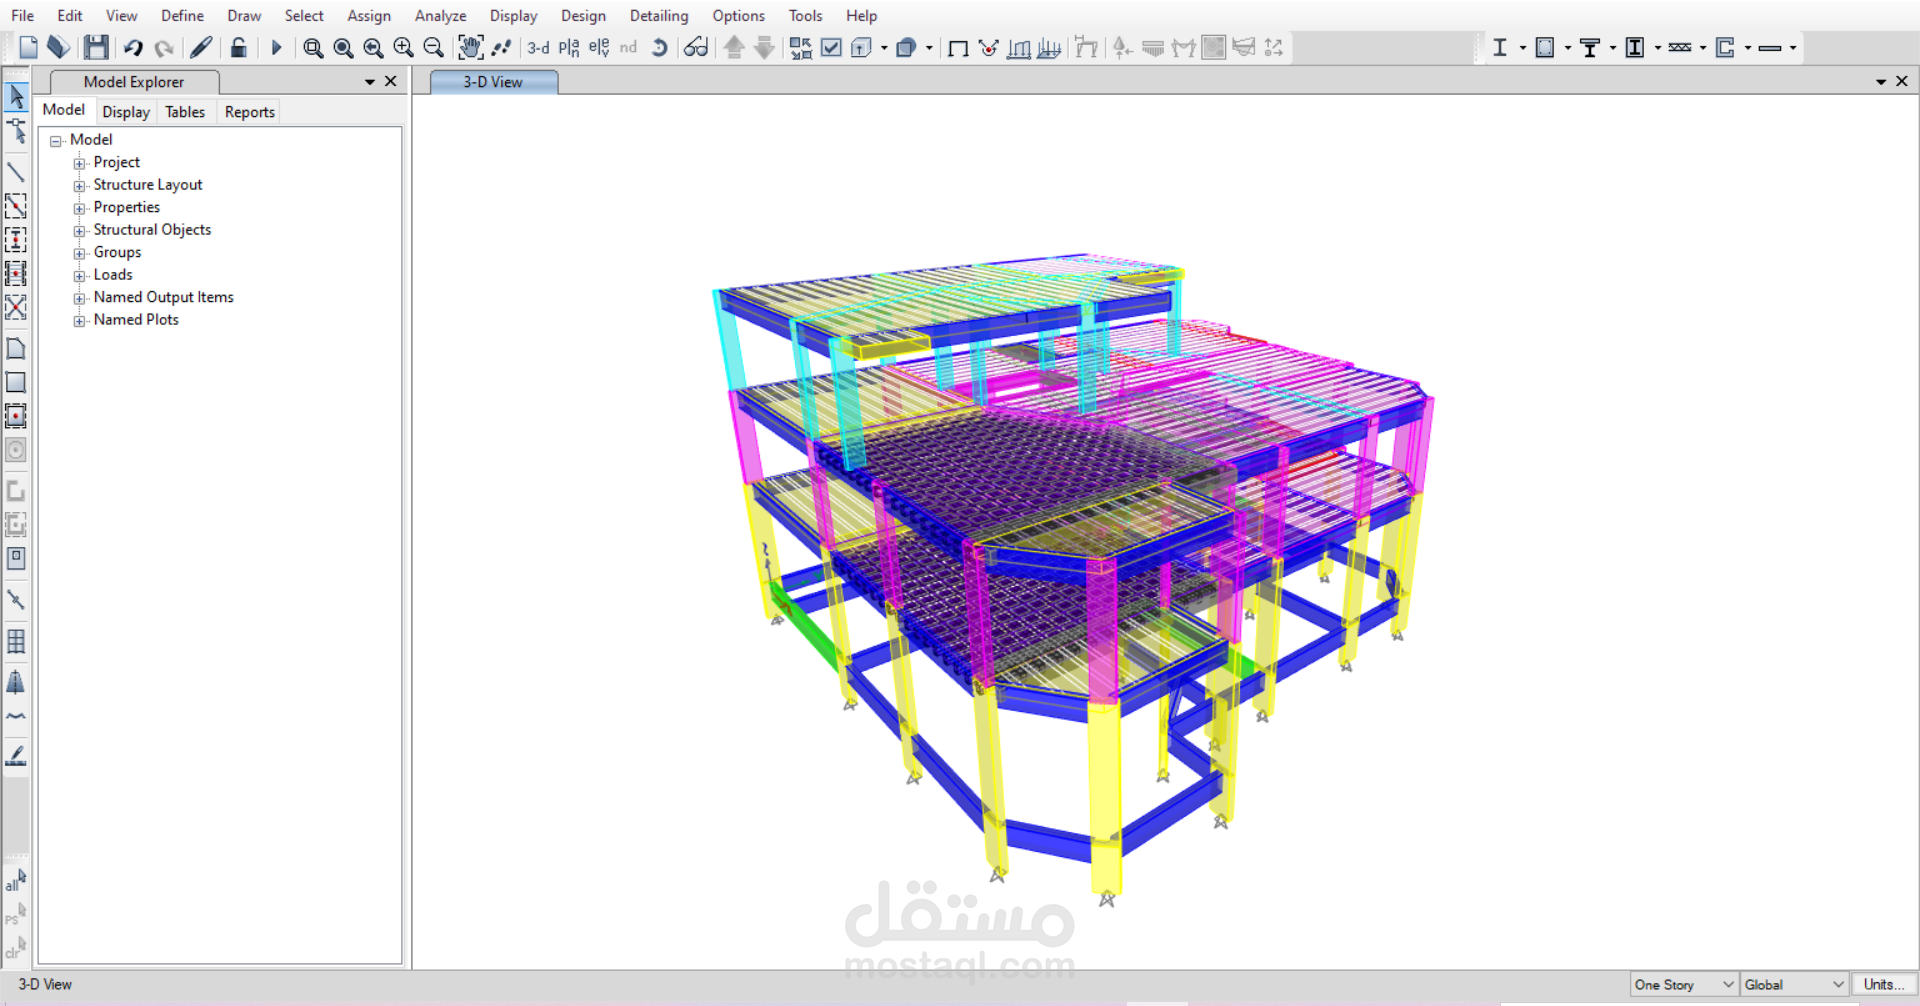Open the composite column design dropdown arrow
This screenshot has width=1920, height=1006.
coord(1657,47)
